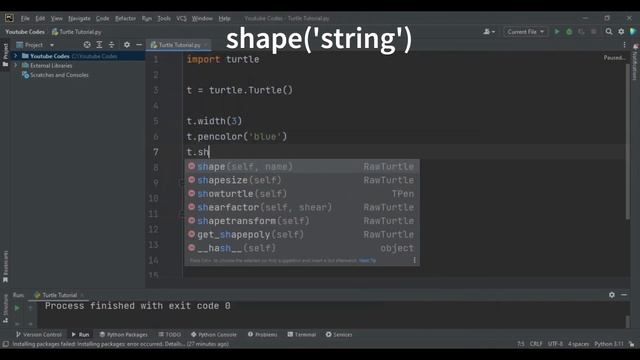Image resolution: width=640 pixels, height=360 pixels.
Task: Open Search Everywhere magnifier icon
Action: pyautogui.click(x=609, y=31)
